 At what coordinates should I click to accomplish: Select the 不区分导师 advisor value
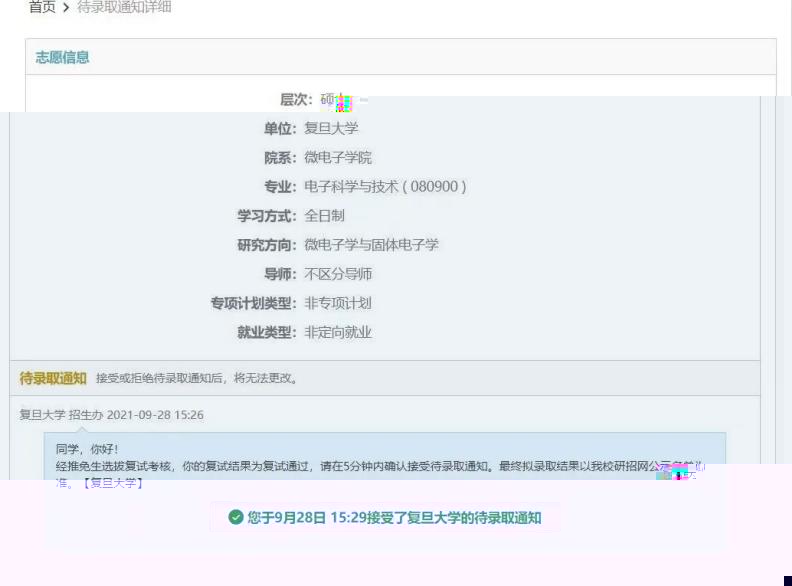pyautogui.click(x=338, y=274)
